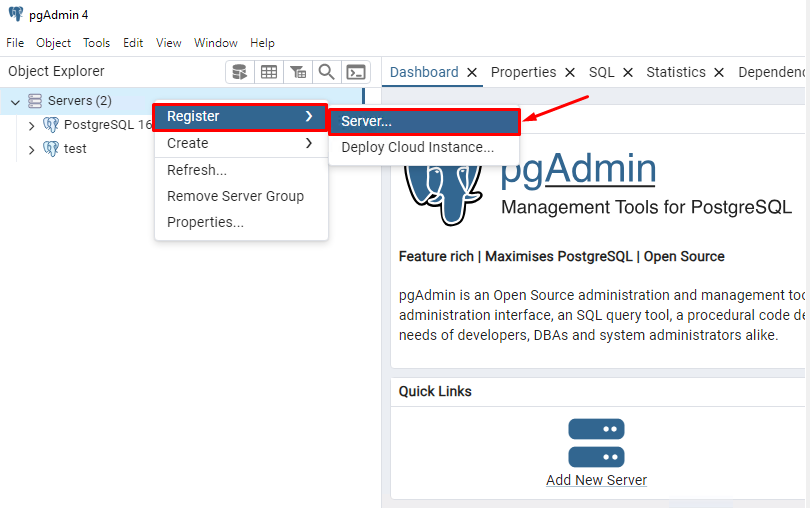The height and width of the screenshot is (508, 810).
Task: Click the Servers group stack icon
Action: (35, 101)
